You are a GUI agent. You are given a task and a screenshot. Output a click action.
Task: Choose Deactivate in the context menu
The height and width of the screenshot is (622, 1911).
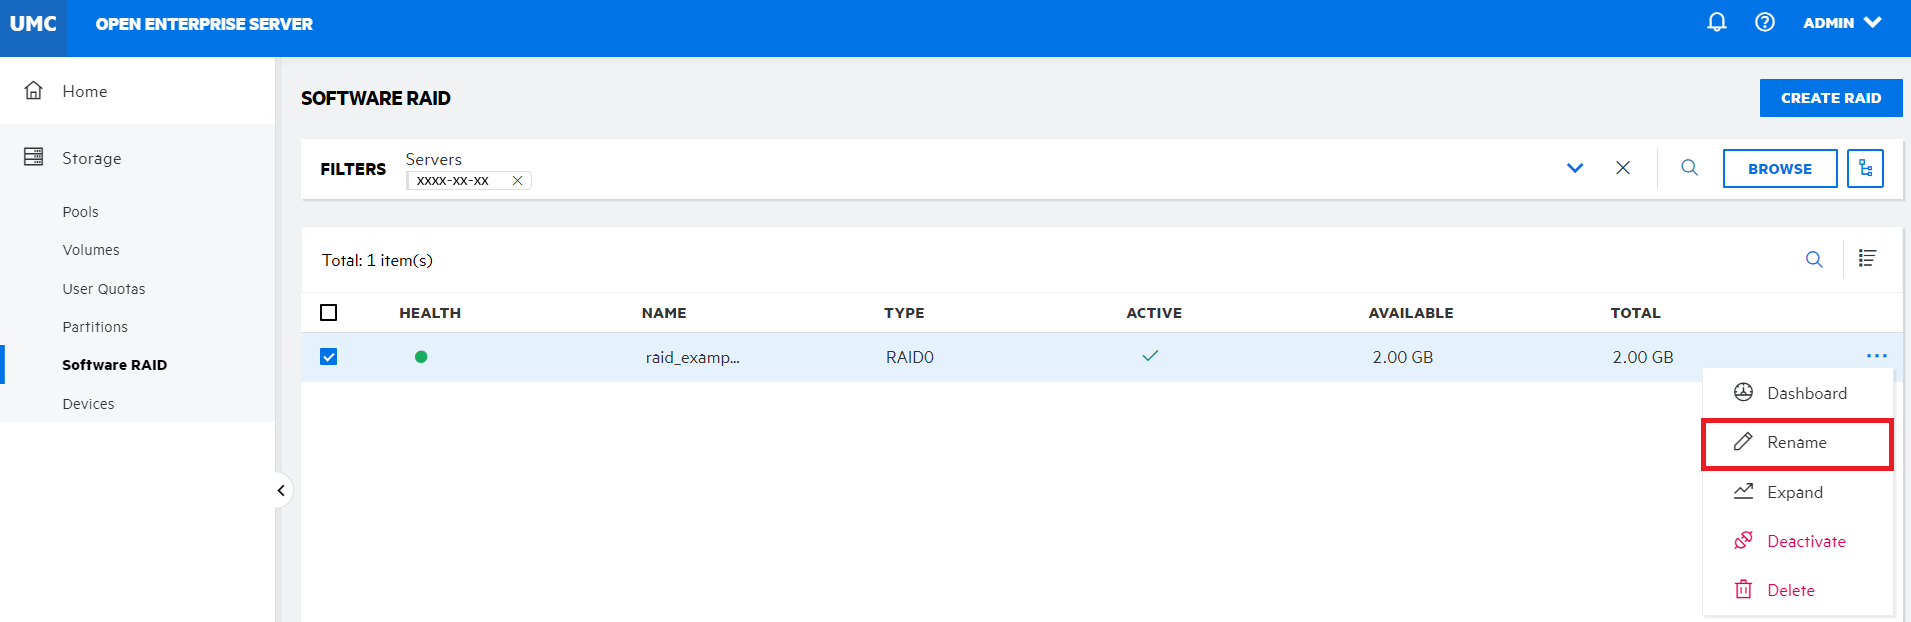click(1805, 541)
